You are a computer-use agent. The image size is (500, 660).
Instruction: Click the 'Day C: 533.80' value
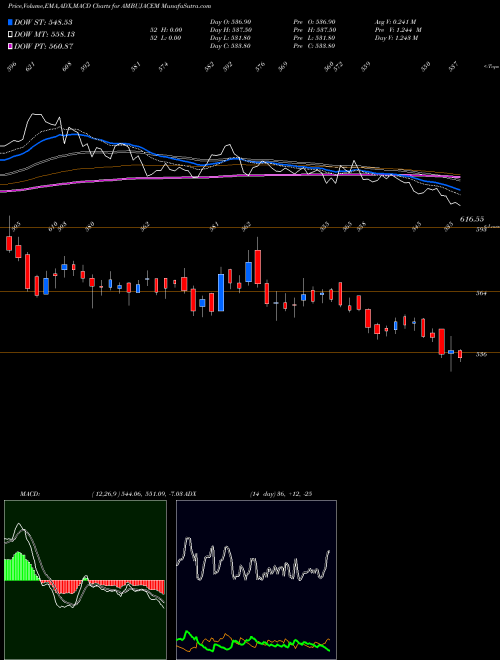(230, 46)
